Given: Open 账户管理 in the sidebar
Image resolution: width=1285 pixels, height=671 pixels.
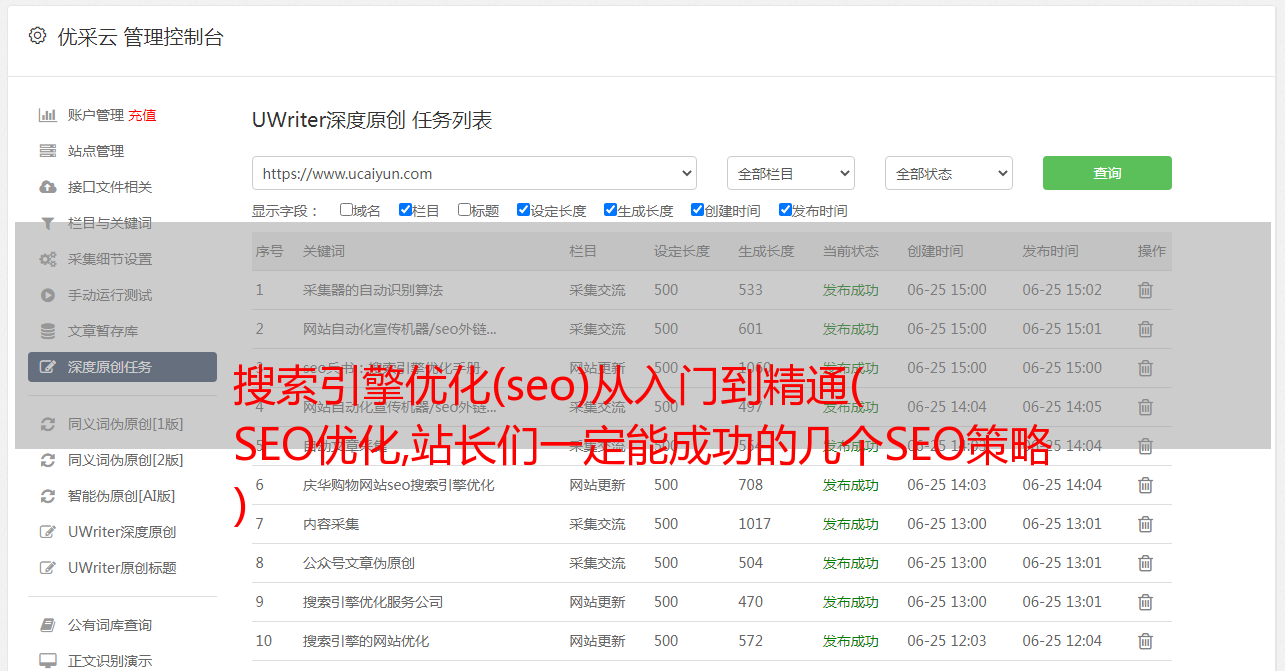Looking at the screenshot, I should [x=96, y=115].
